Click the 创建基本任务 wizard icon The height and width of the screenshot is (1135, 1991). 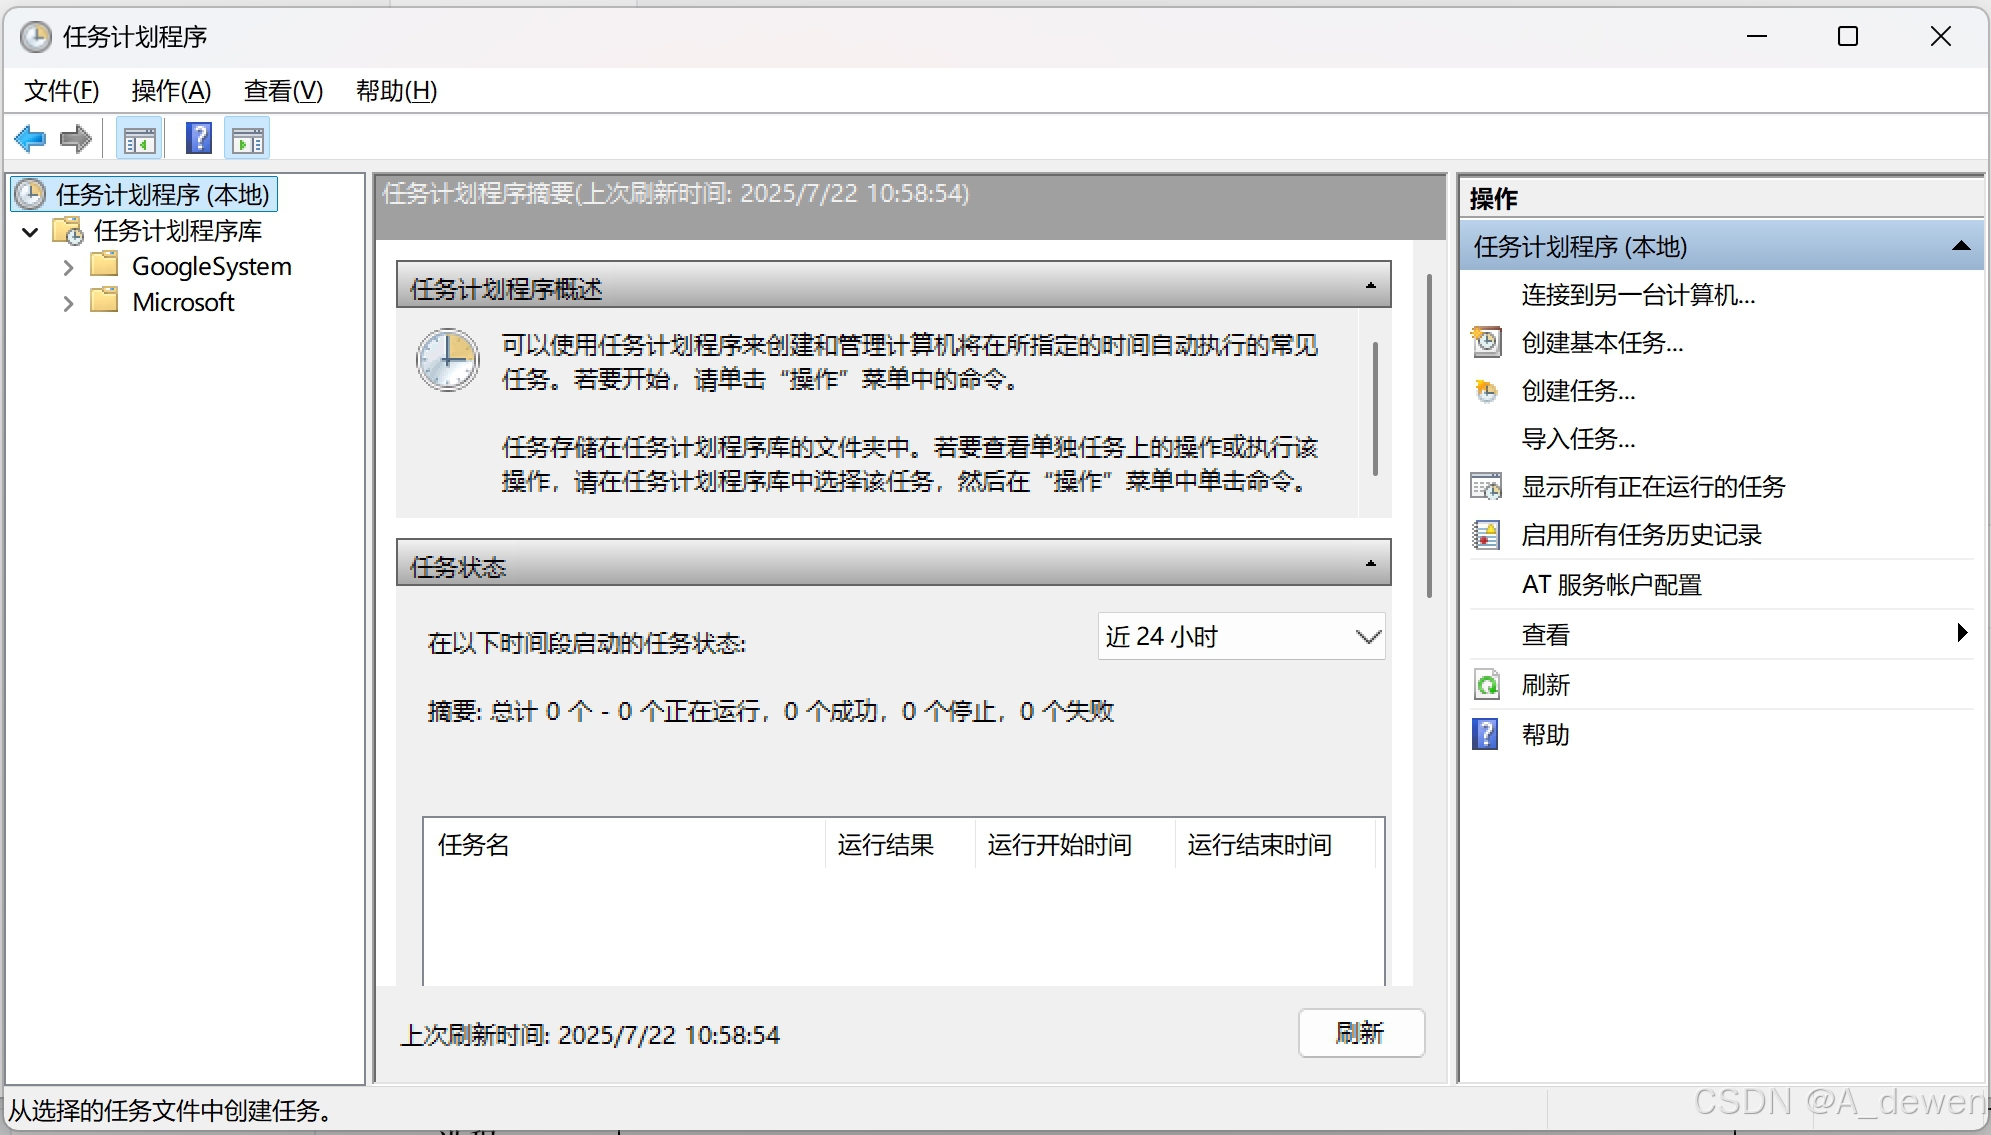tap(1487, 342)
